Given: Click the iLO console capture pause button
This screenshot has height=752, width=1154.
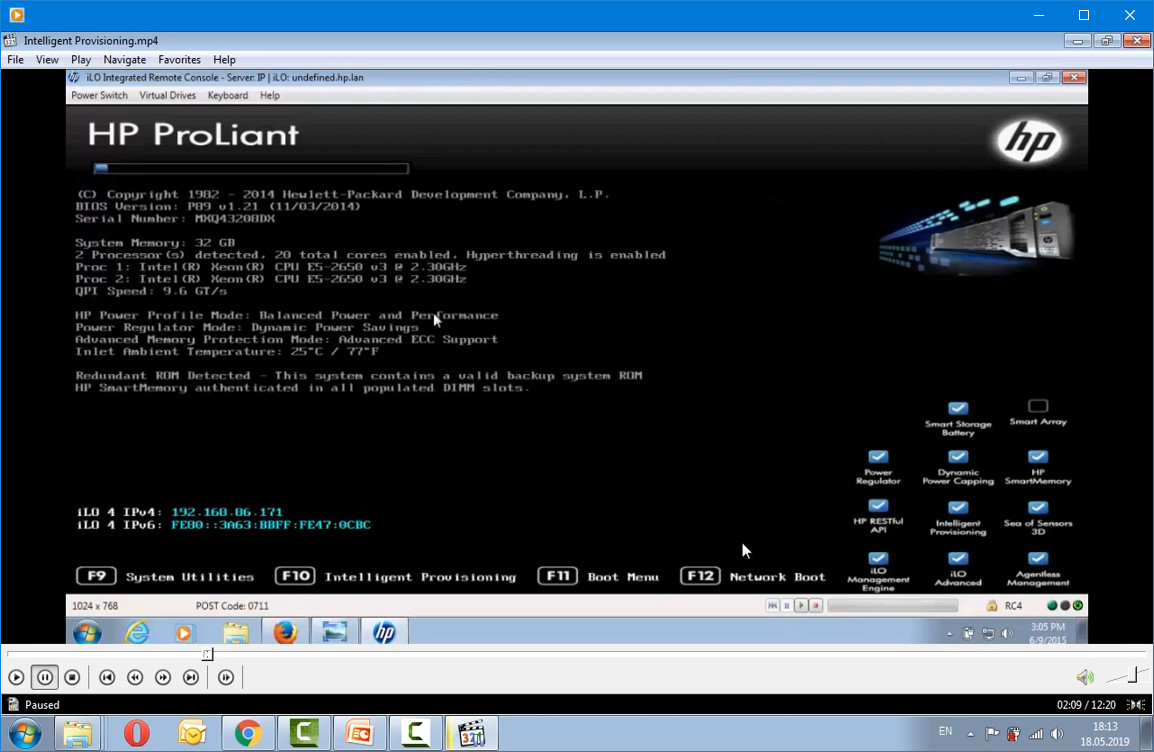Looking at the screenshot, I should [787, 606].
